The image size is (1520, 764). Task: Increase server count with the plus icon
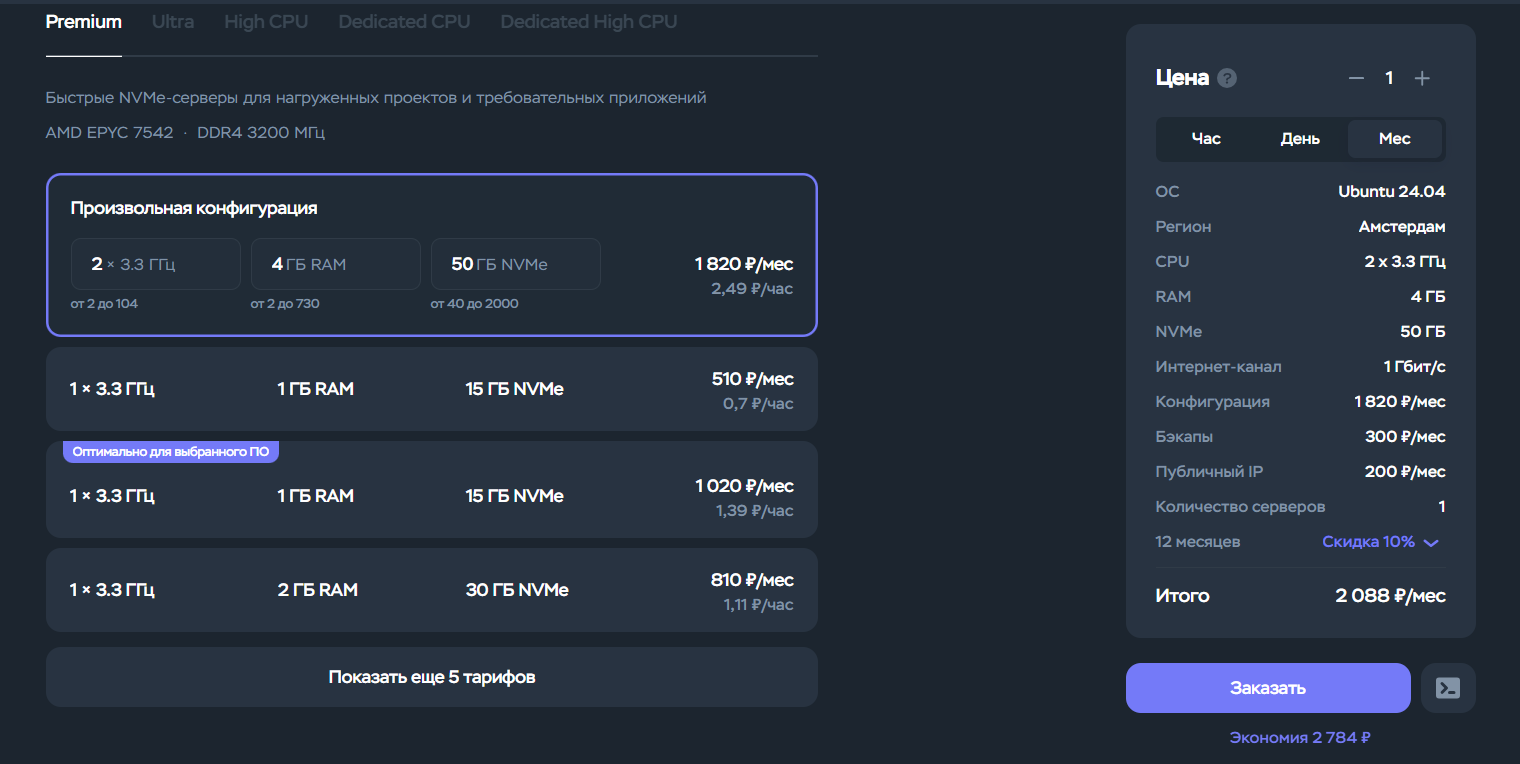coord(1422,78)
